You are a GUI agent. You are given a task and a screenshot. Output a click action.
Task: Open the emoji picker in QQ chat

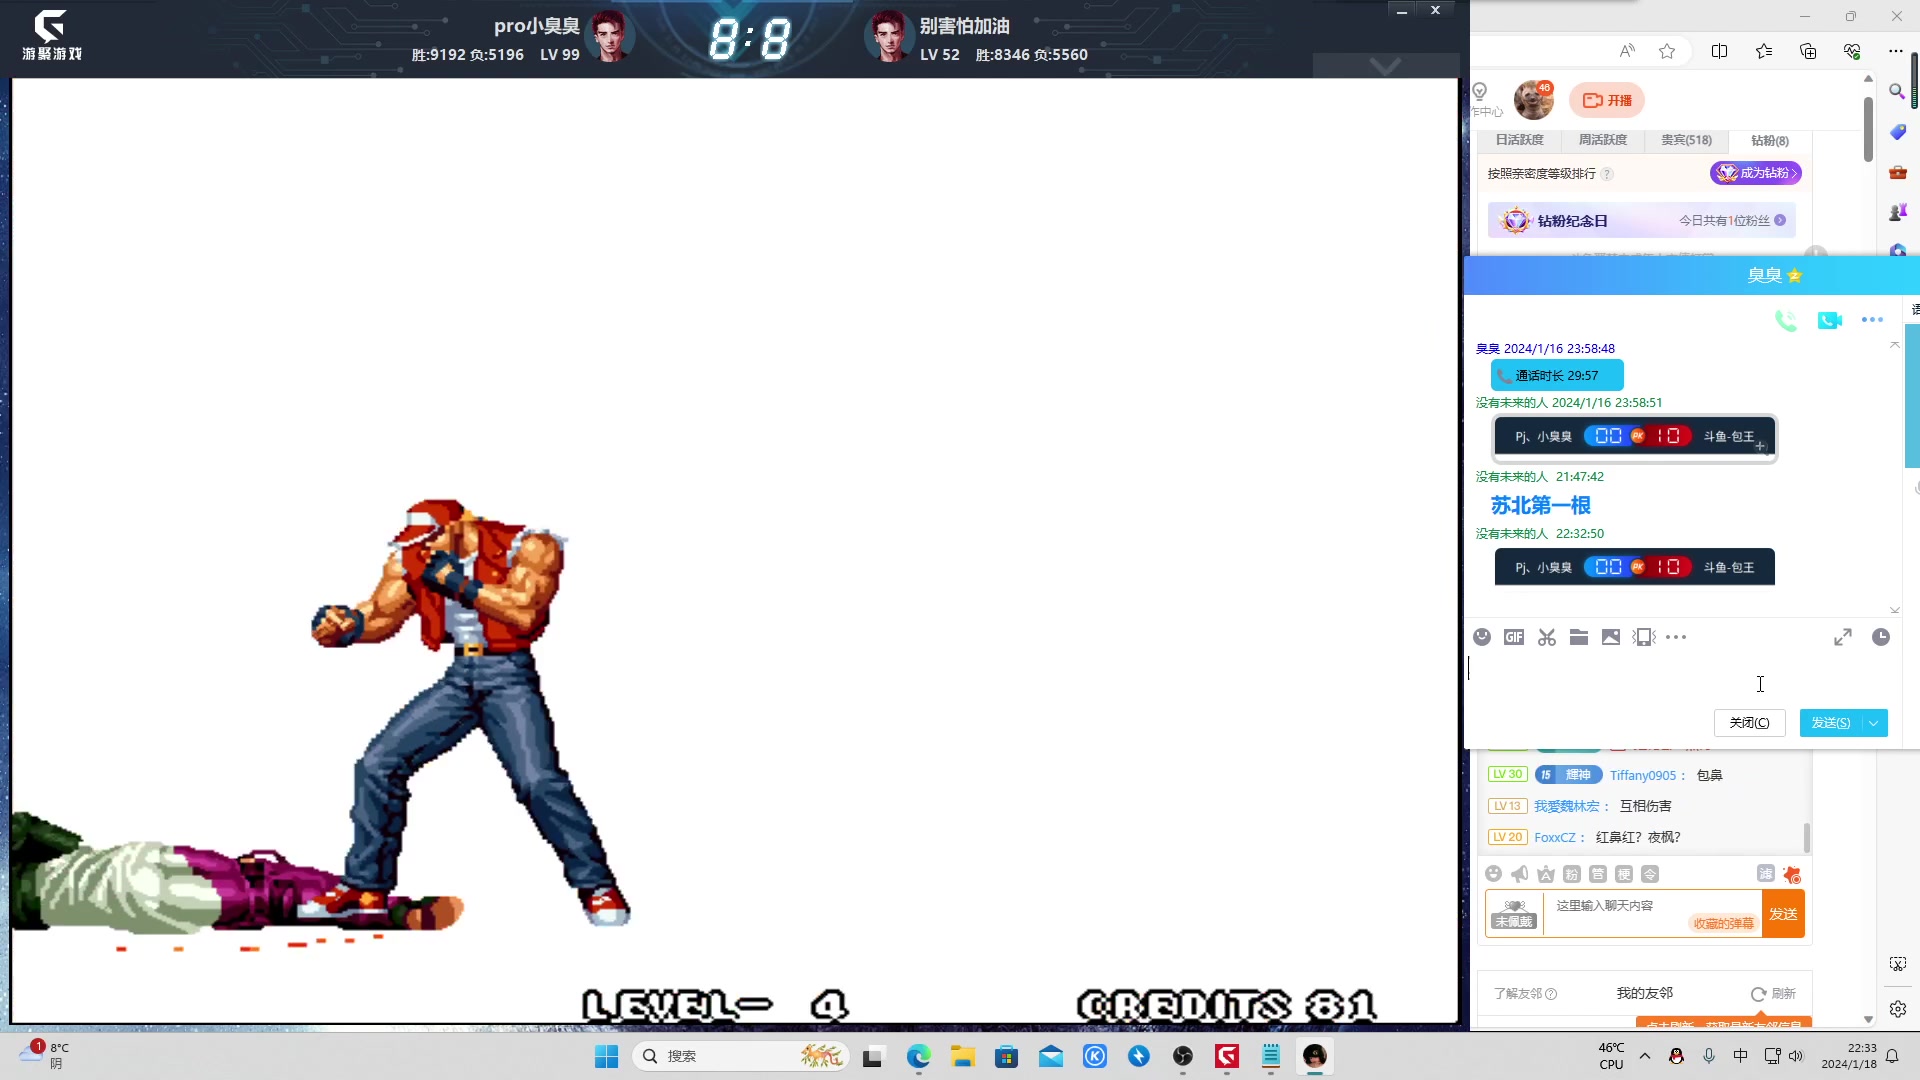[x=1482, y=637]
